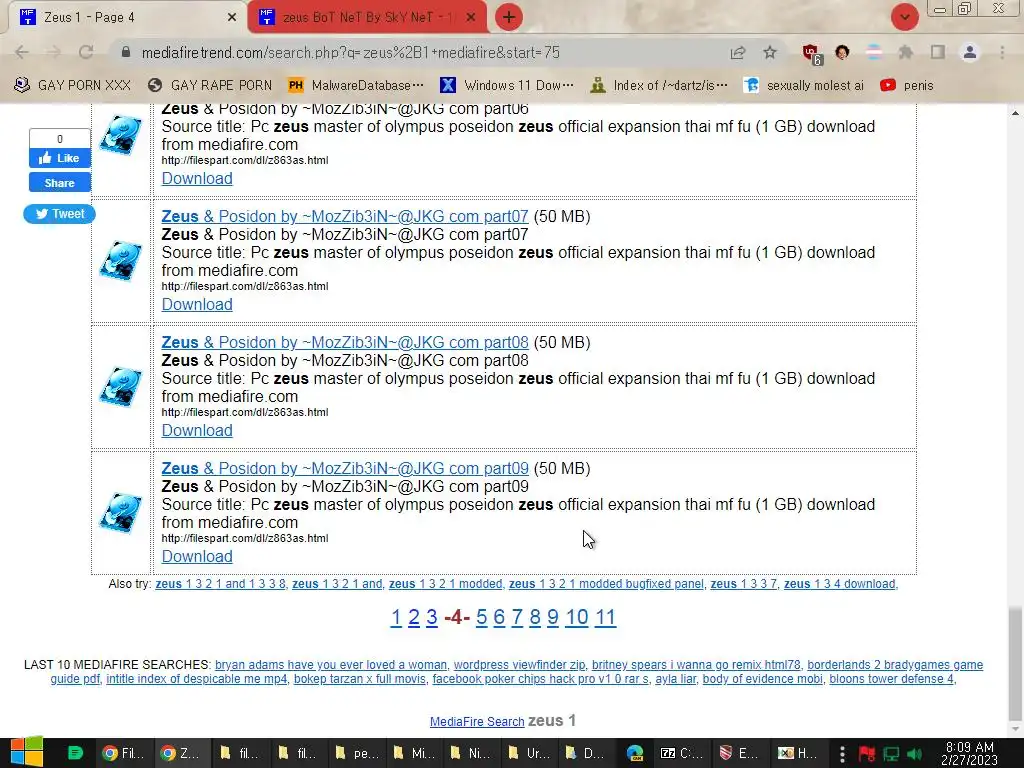Open the 'Mi...' folder taskbar item
This screenshot has height=768, width=1024.
(414, 753)
